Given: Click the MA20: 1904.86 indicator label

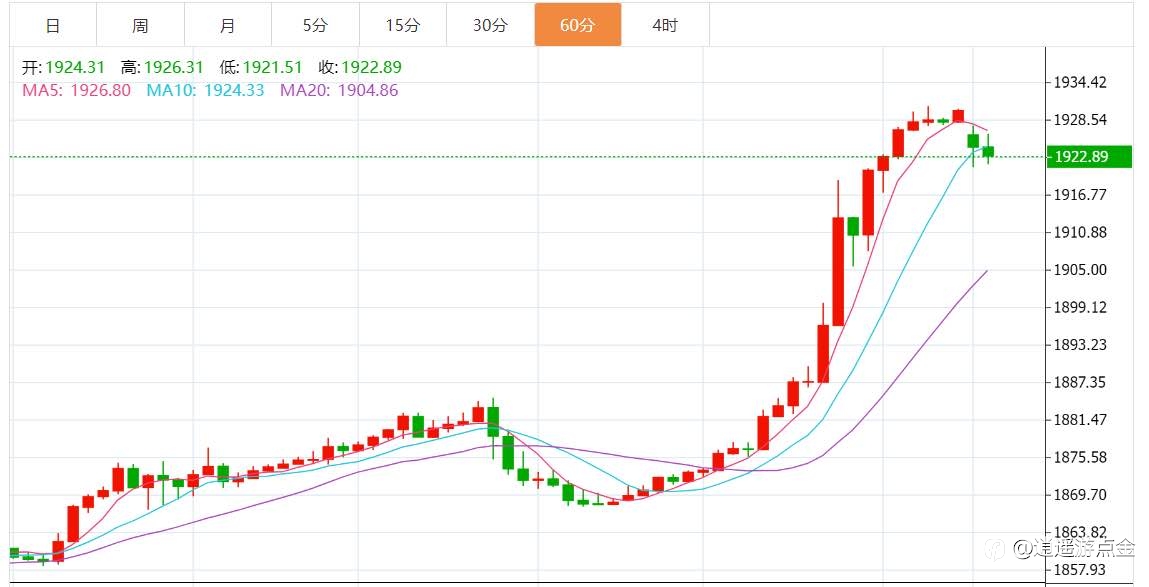Looking at the screenshot, I should tap(339, 90).
